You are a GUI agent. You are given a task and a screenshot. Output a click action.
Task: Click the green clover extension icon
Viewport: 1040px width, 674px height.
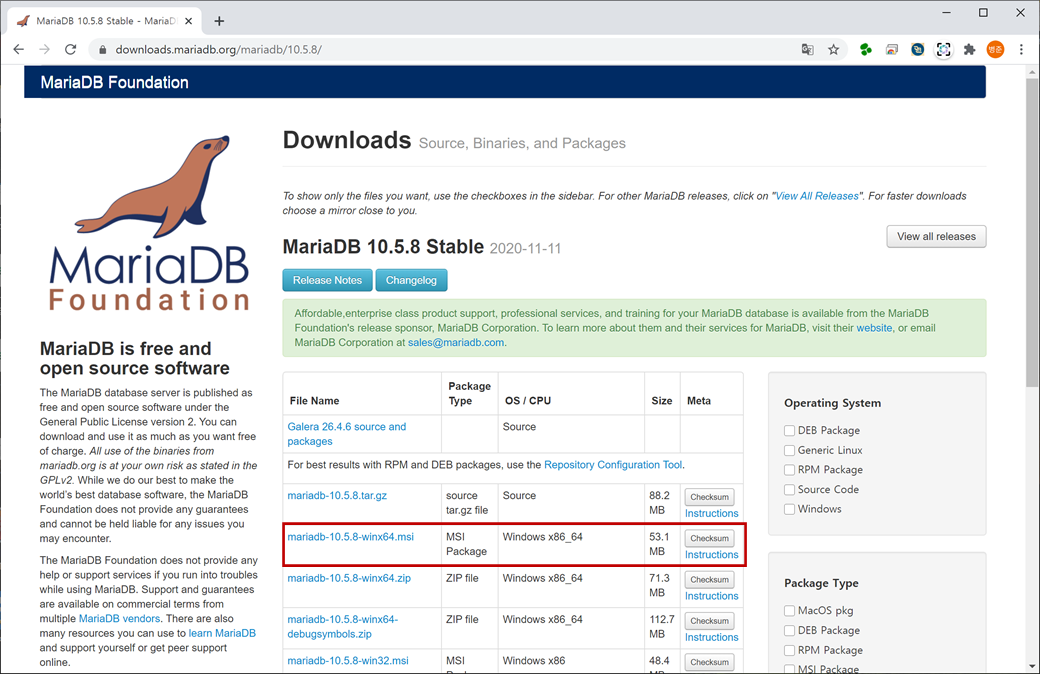click(x=866, y=49)
